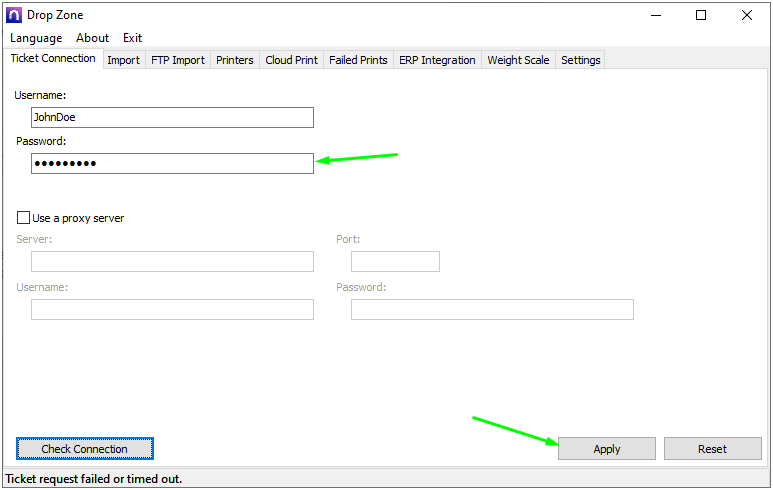Click the Drop Zone app icon
The height and width of the screenshot is (490, 773).
point(14,15)
